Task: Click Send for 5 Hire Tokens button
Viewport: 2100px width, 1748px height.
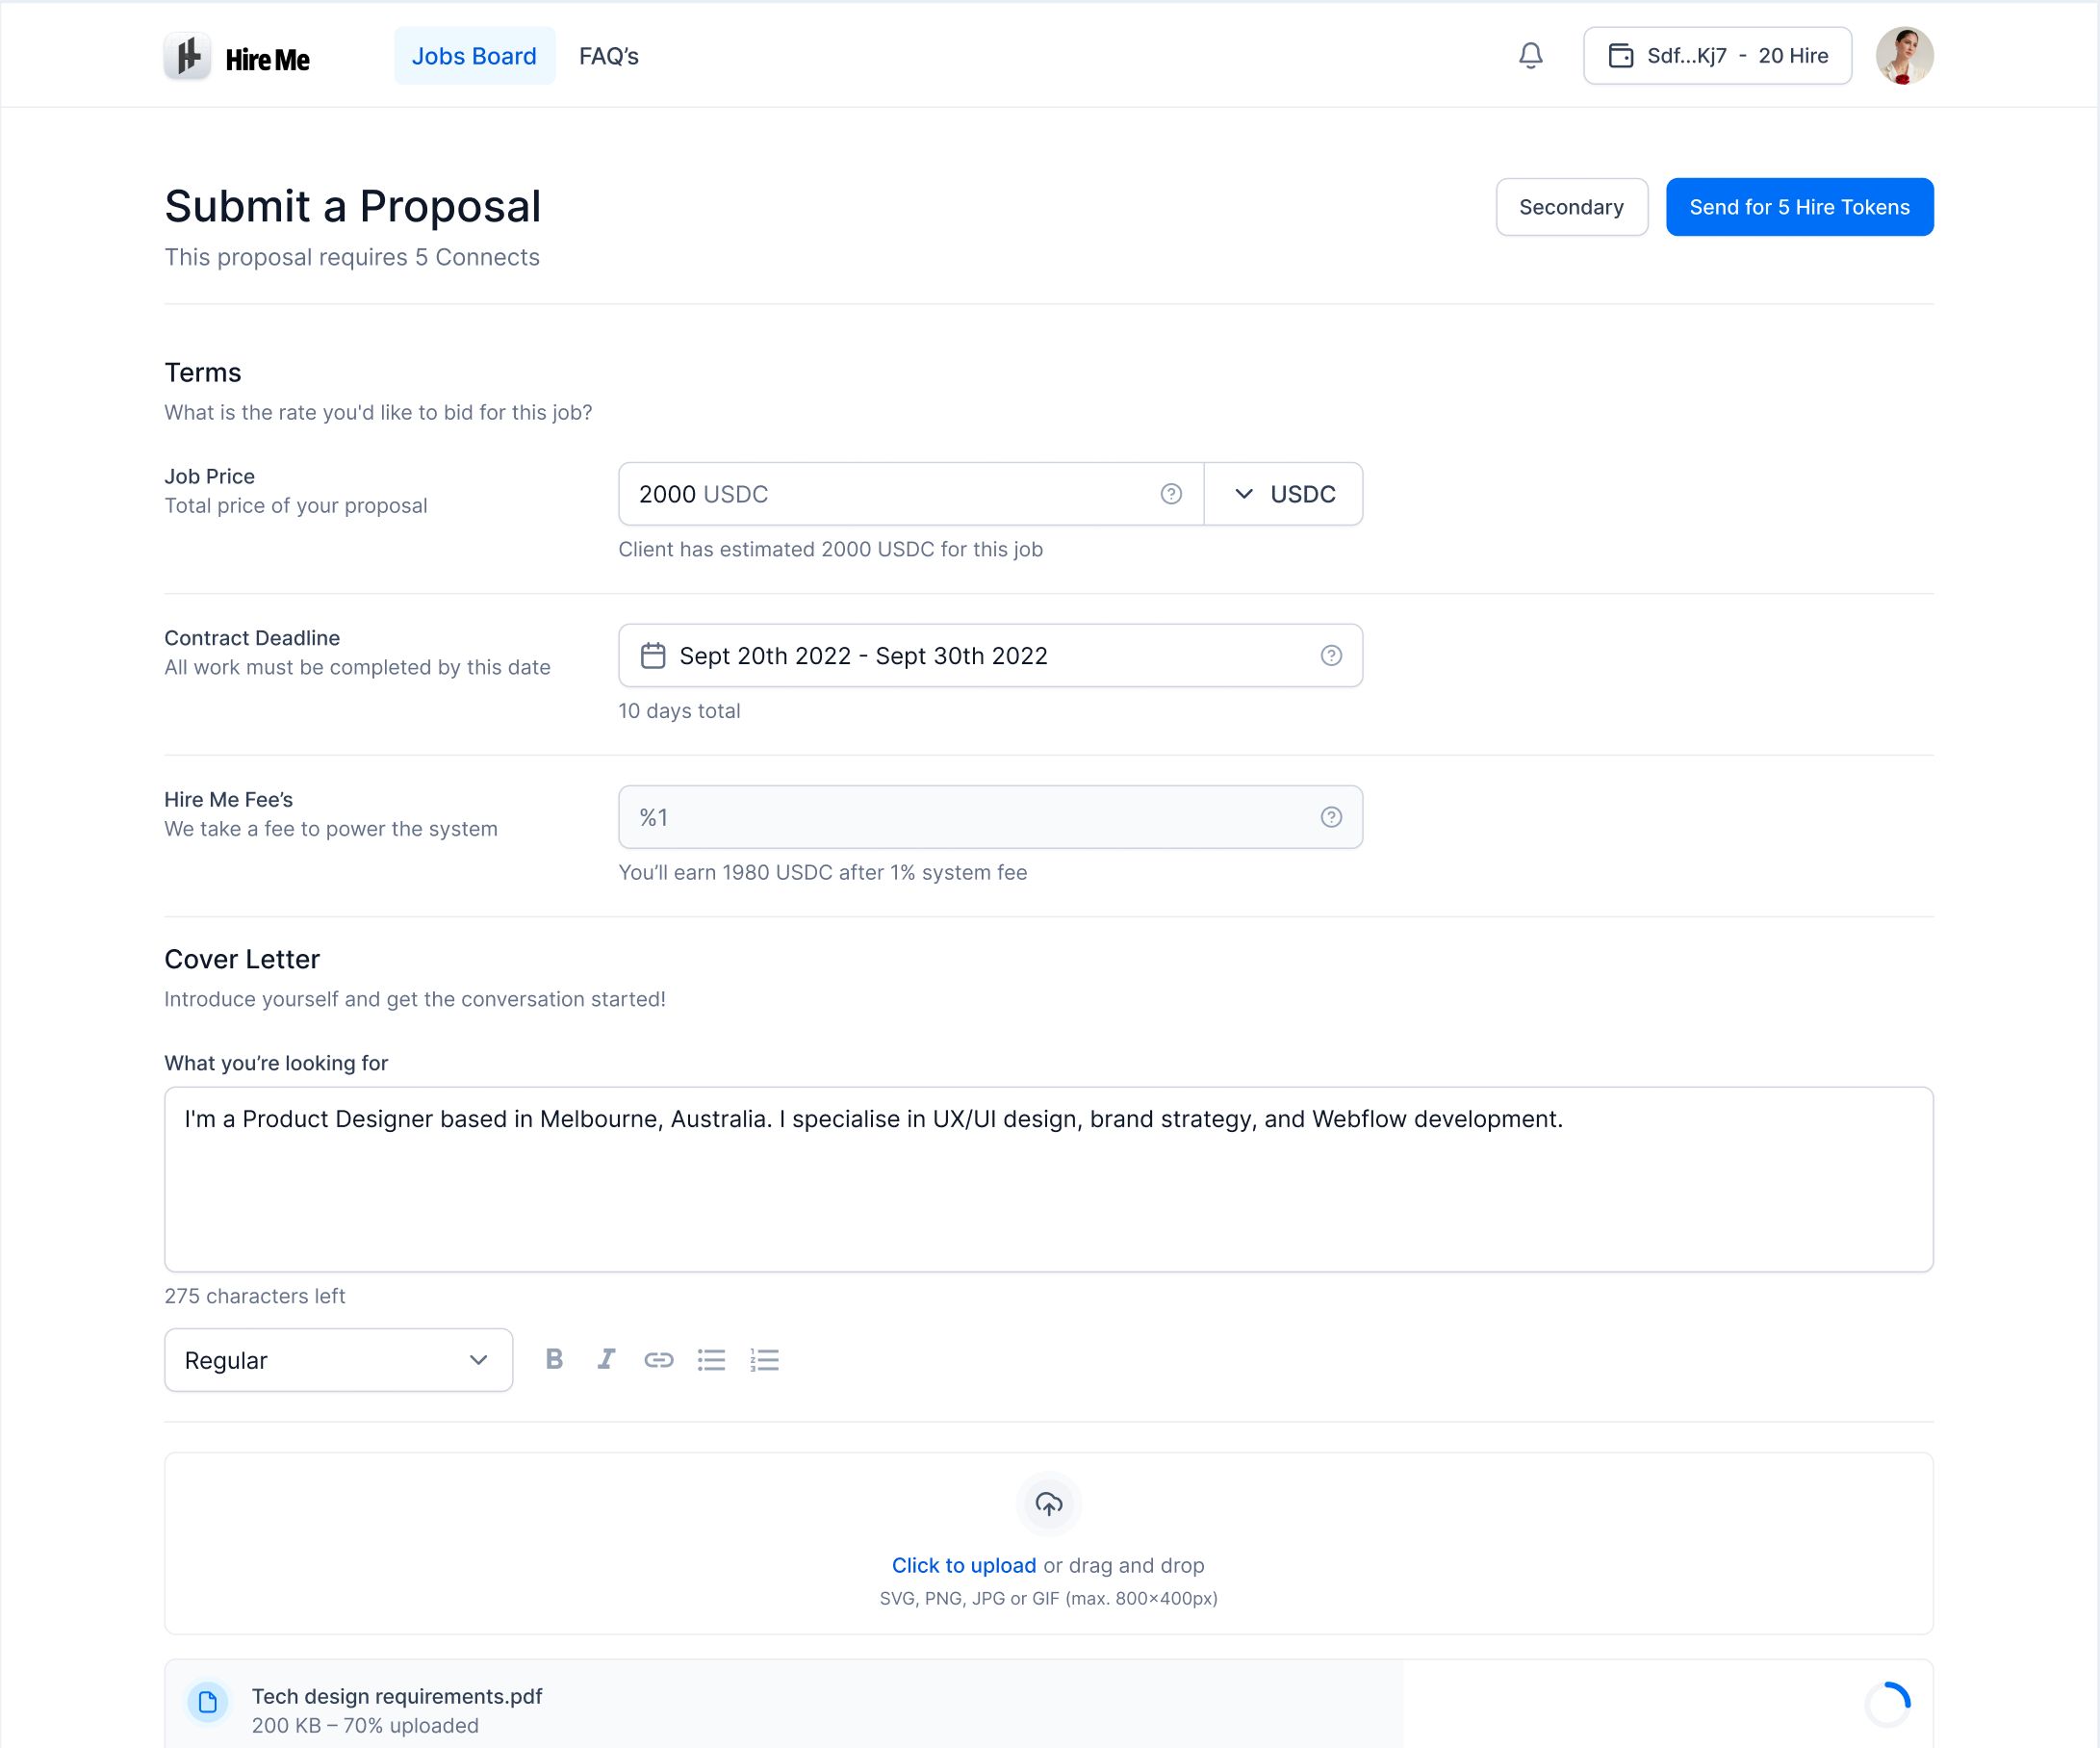Action: 1800,206
